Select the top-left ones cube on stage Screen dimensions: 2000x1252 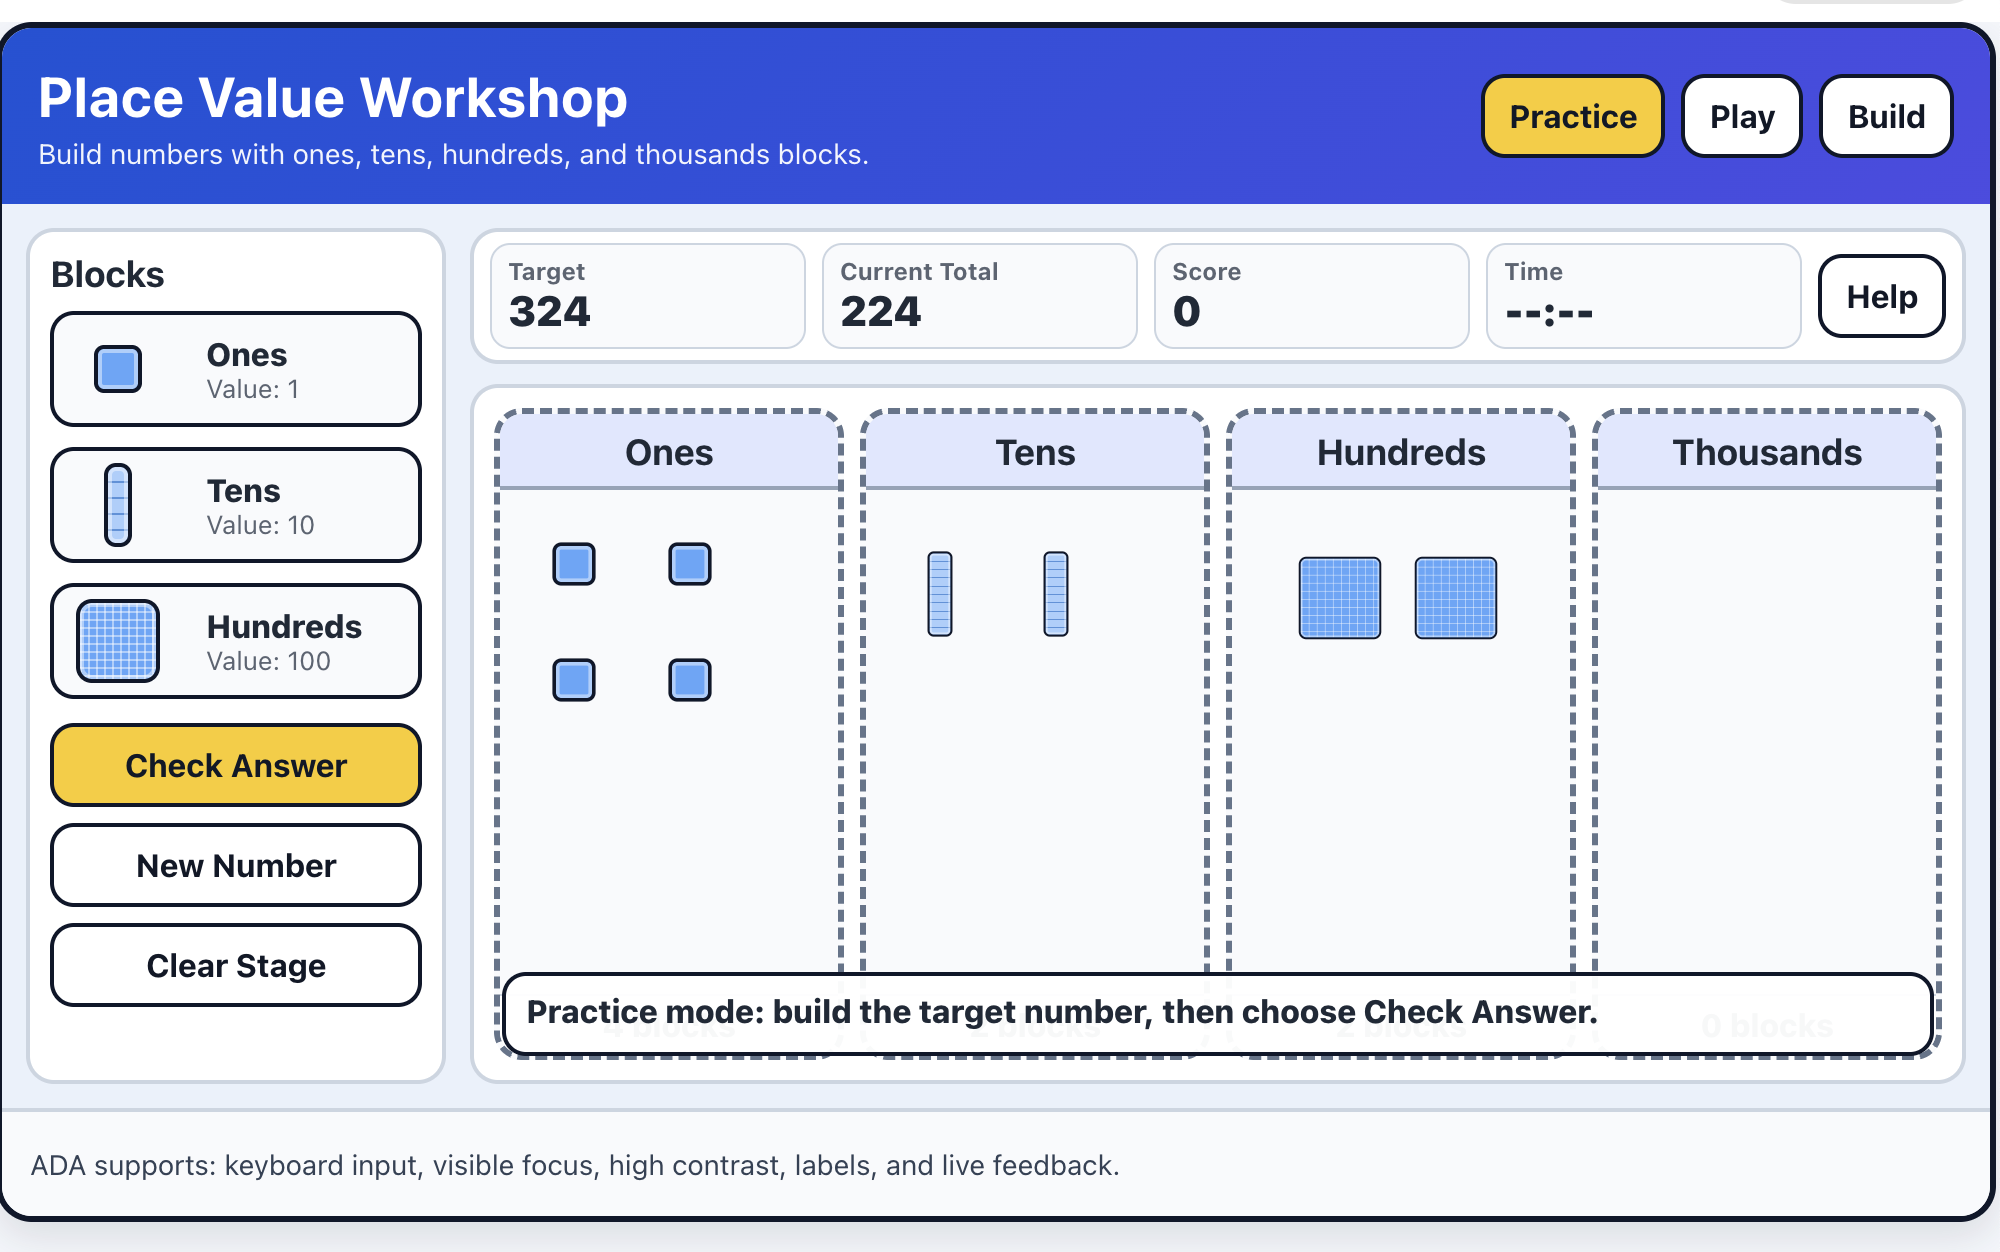(574, 564)
